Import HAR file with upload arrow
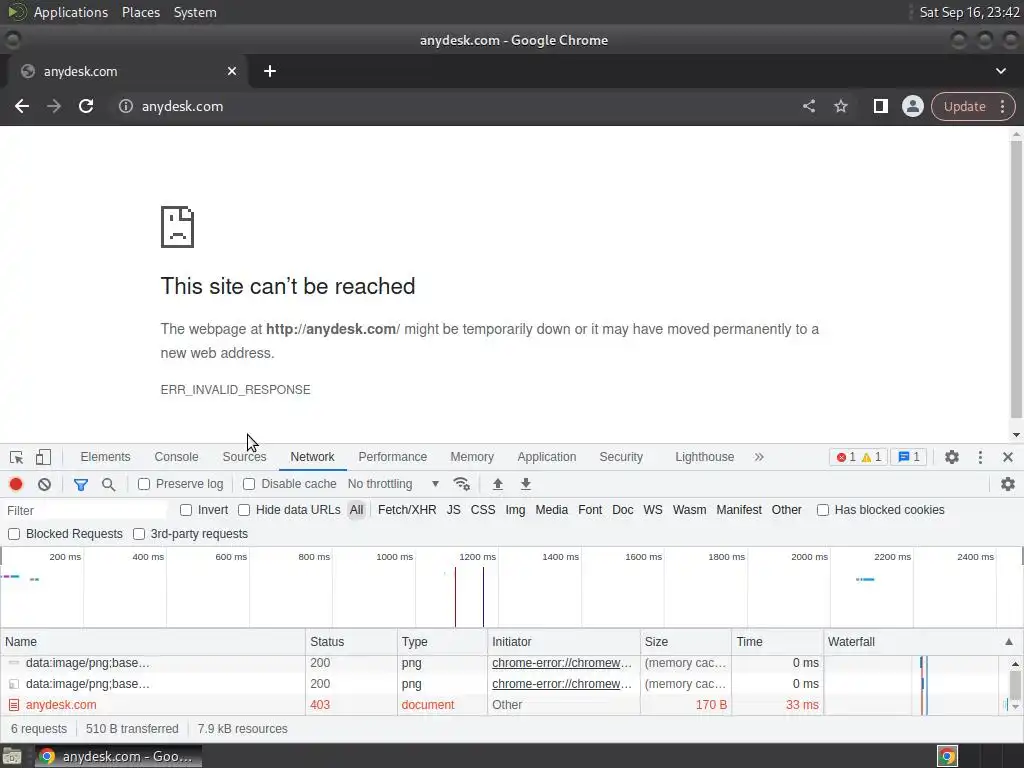The width and height of the screenshot is (1024, 768). 498,484
